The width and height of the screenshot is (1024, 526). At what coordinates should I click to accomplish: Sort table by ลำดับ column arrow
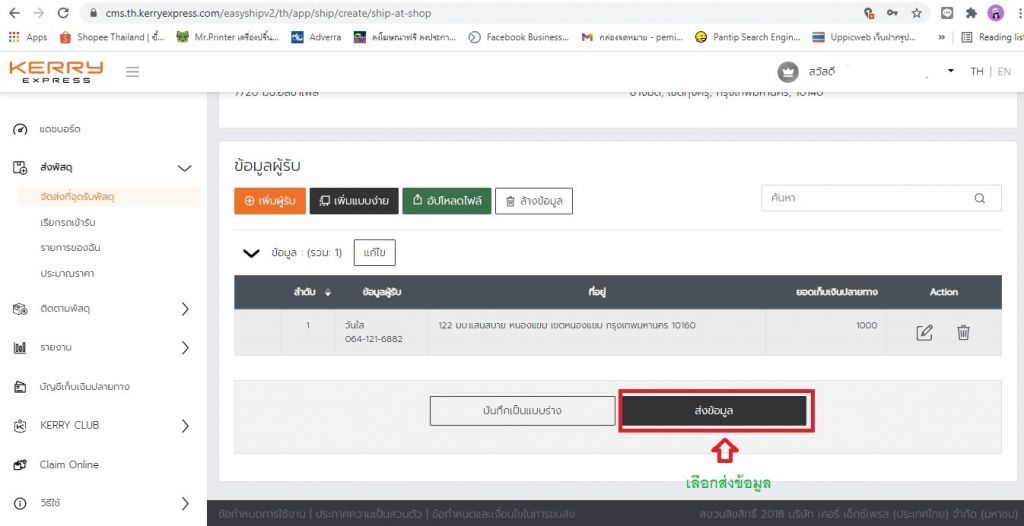click(328, 293)
